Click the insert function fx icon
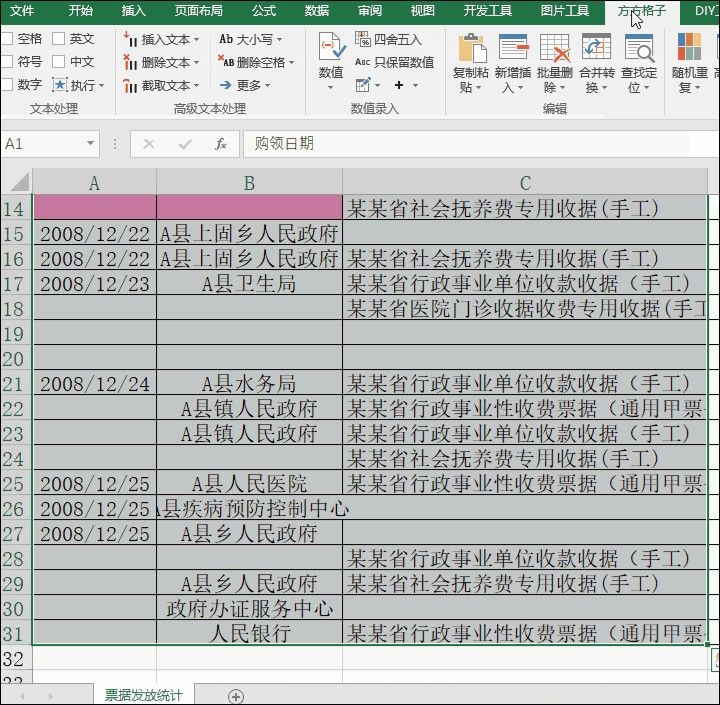 pos(221,144)
